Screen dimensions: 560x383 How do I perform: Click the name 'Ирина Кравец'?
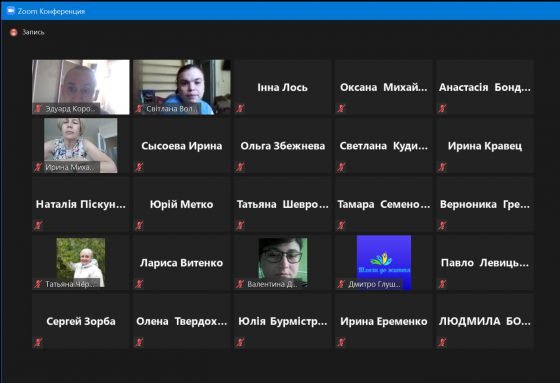coord(485,146)
